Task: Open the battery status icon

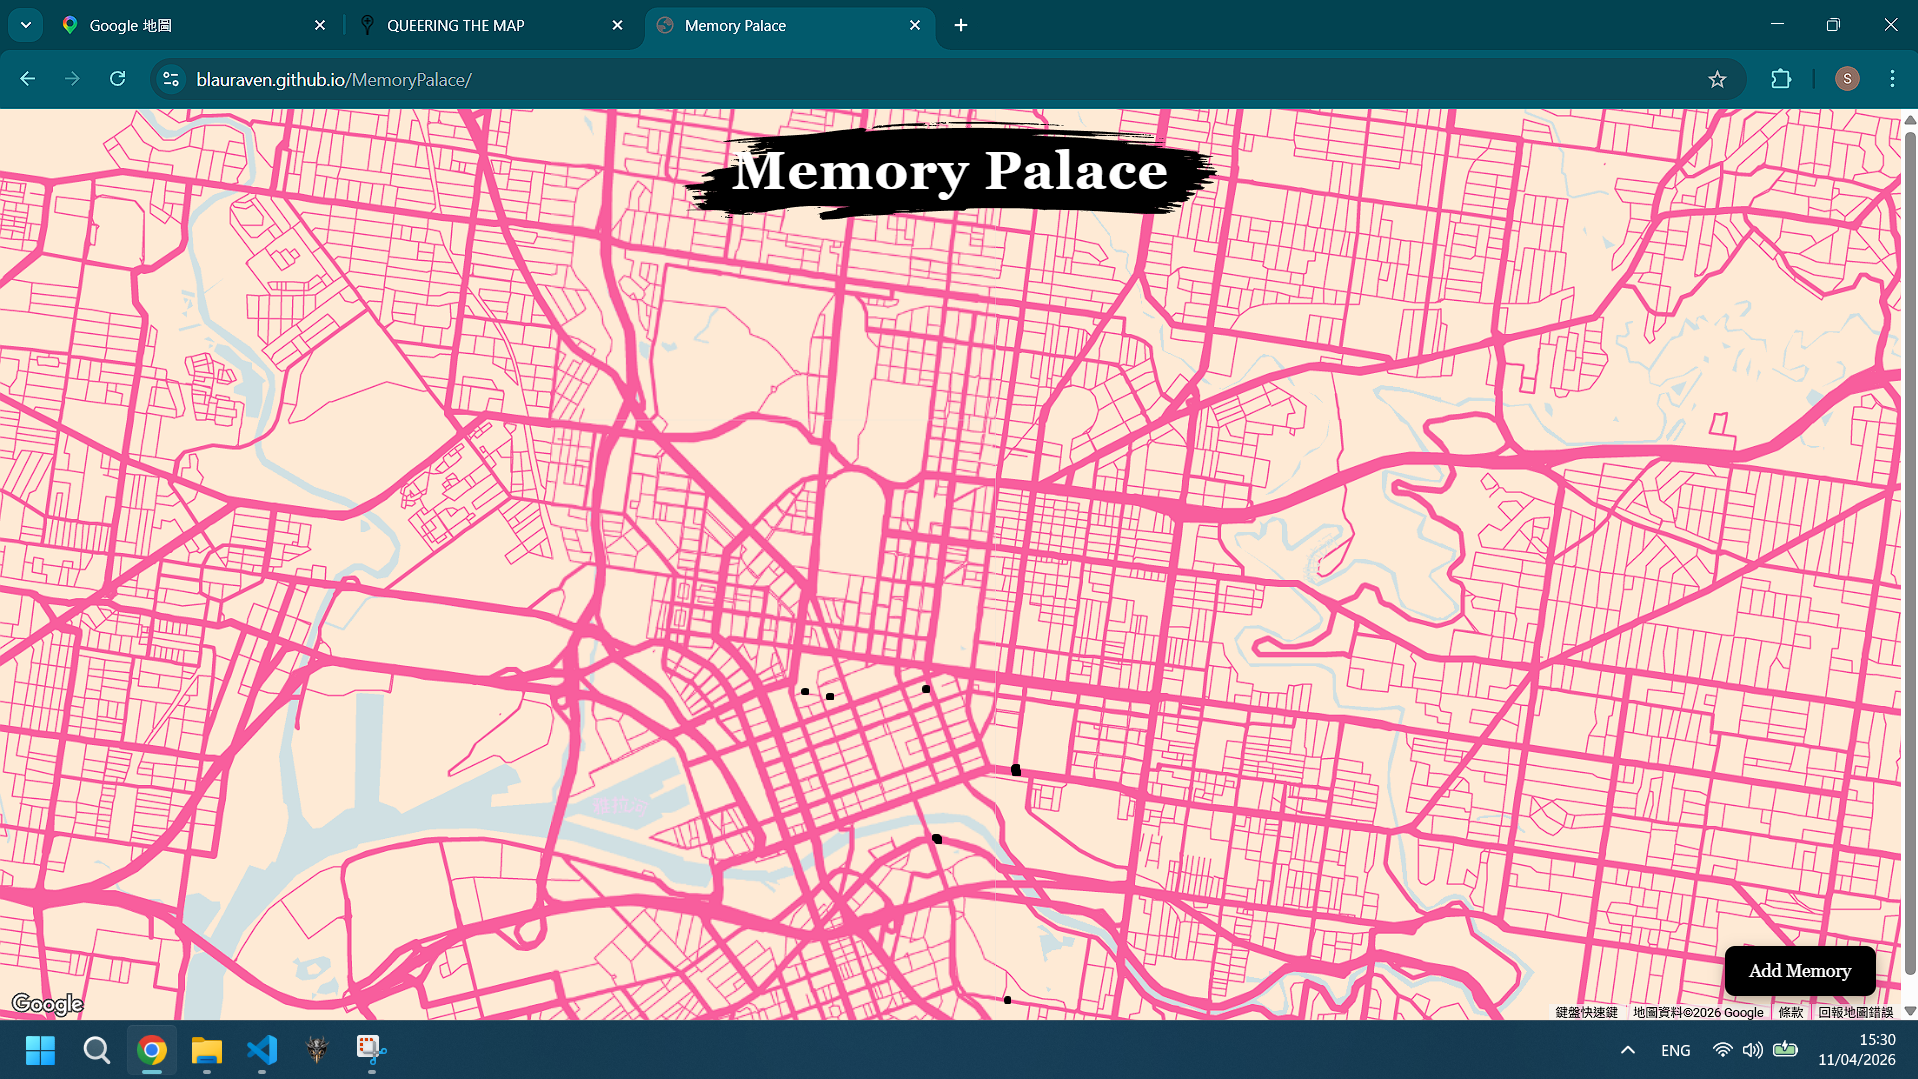Action: (1785, 1050)
